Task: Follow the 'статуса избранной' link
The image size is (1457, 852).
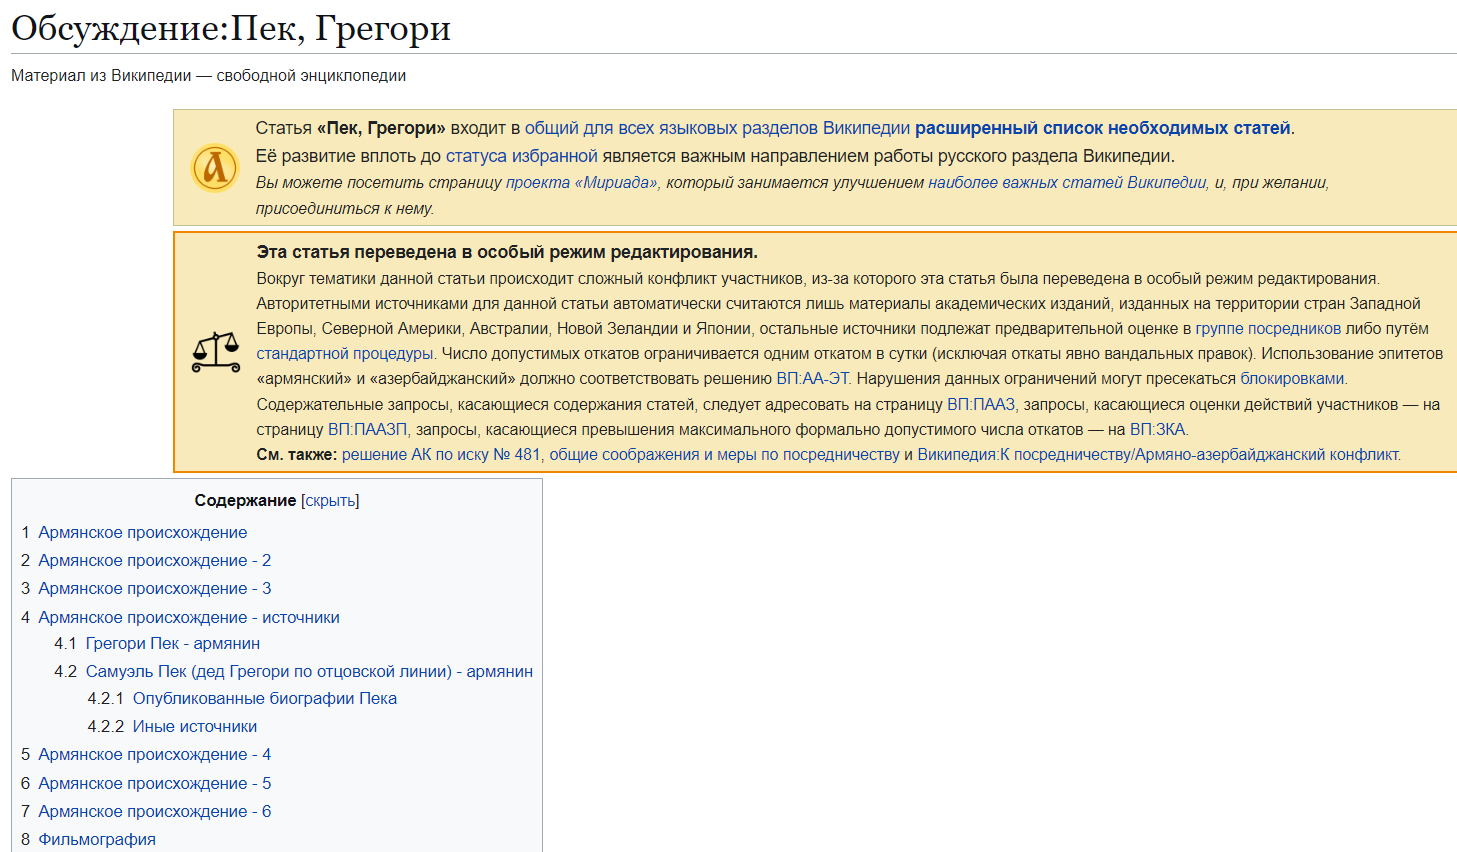Action: click(x=521, y=156)
